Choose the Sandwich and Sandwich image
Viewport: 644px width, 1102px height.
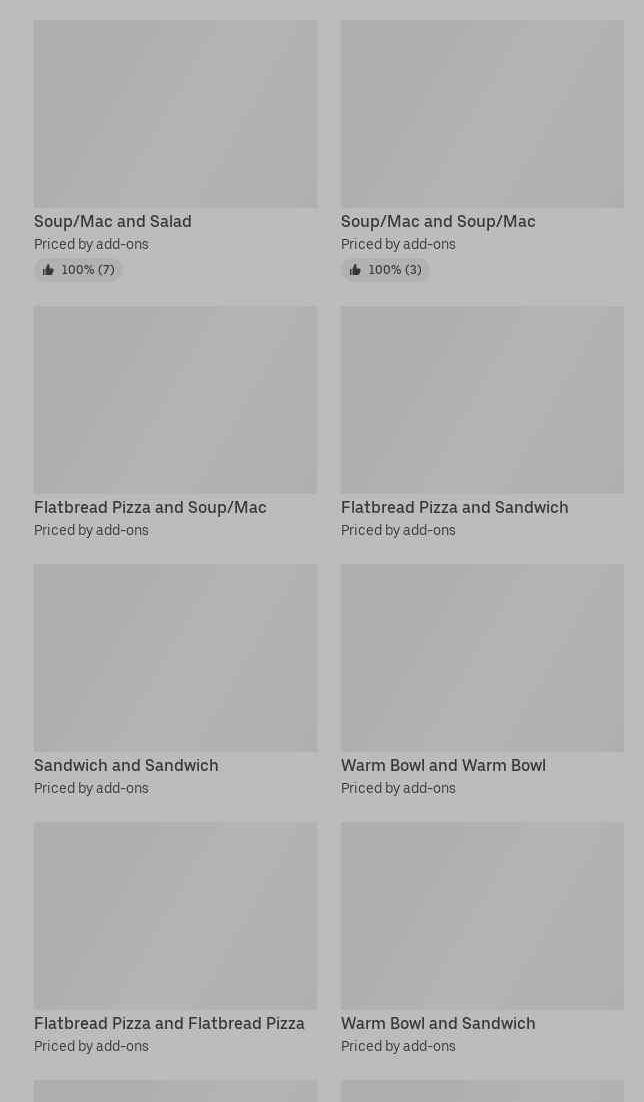(175, 658)
